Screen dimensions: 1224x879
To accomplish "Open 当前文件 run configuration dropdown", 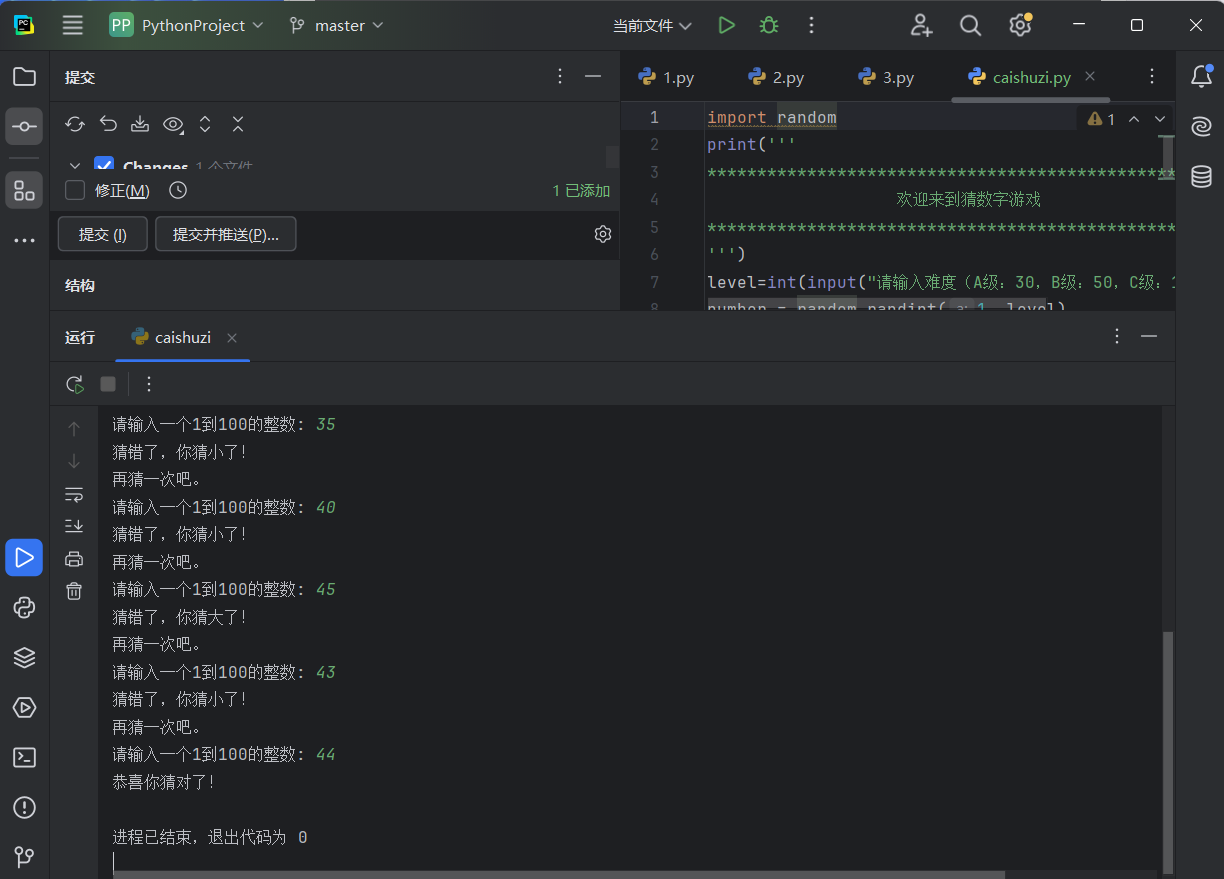I will 652,25.
